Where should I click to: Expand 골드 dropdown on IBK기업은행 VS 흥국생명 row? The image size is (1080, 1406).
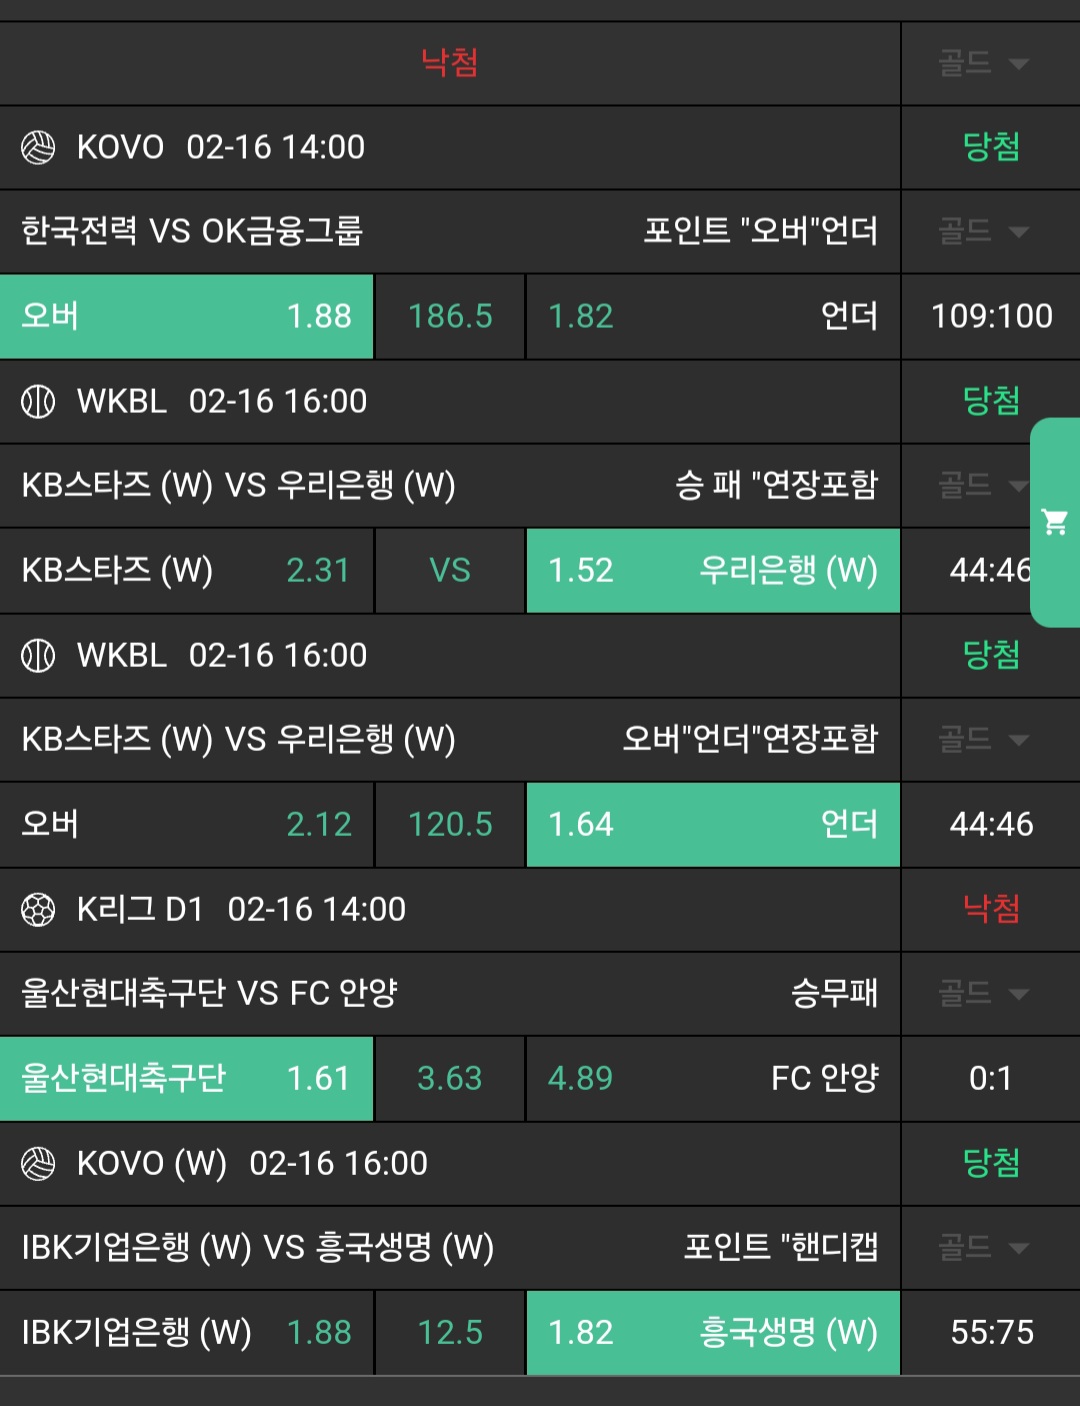[x=984, y=1248]
